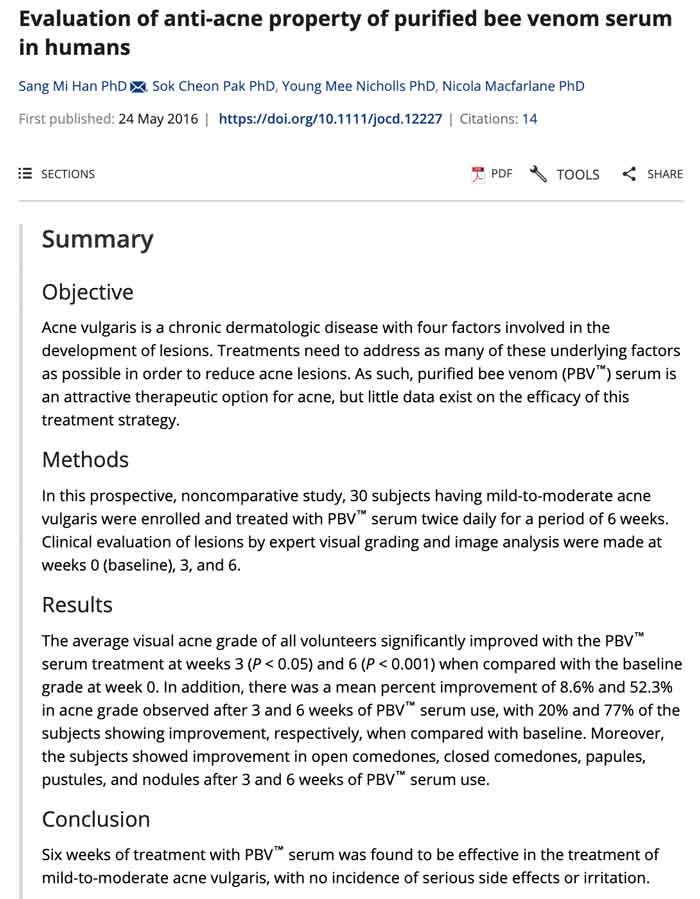The width and height of the screenshot is (700, 899).
Task: Click the Summary heading
Action: (x=97, y=240)
